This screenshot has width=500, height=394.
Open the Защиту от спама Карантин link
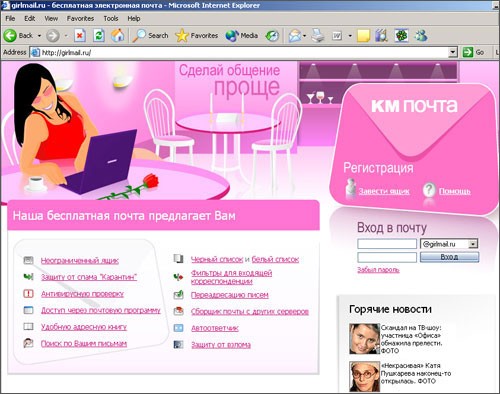tap(89, 277)
